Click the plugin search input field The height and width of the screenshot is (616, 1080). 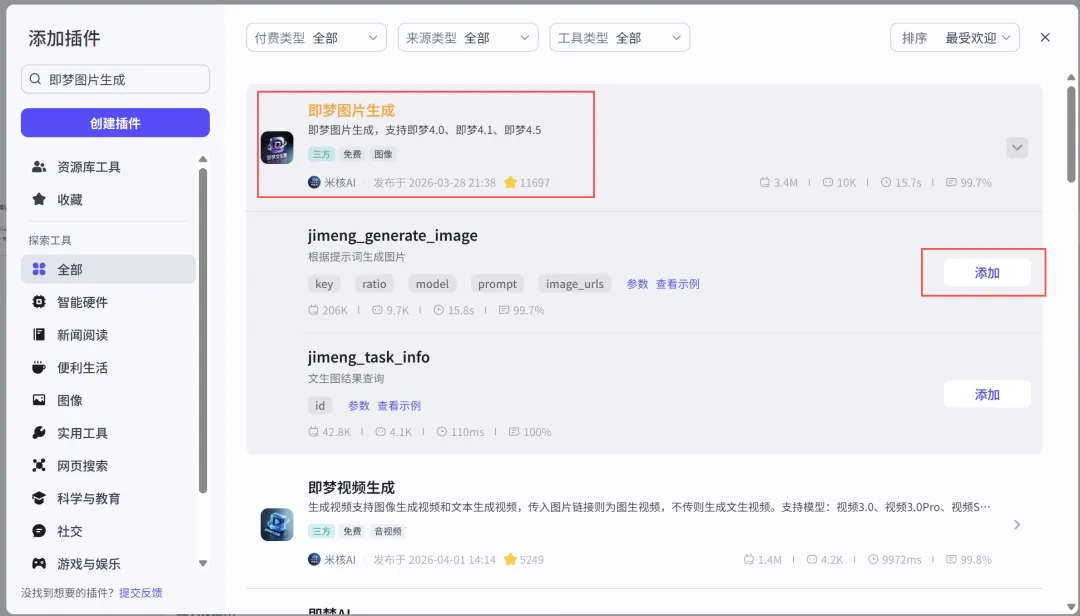(x=115, y=79)
